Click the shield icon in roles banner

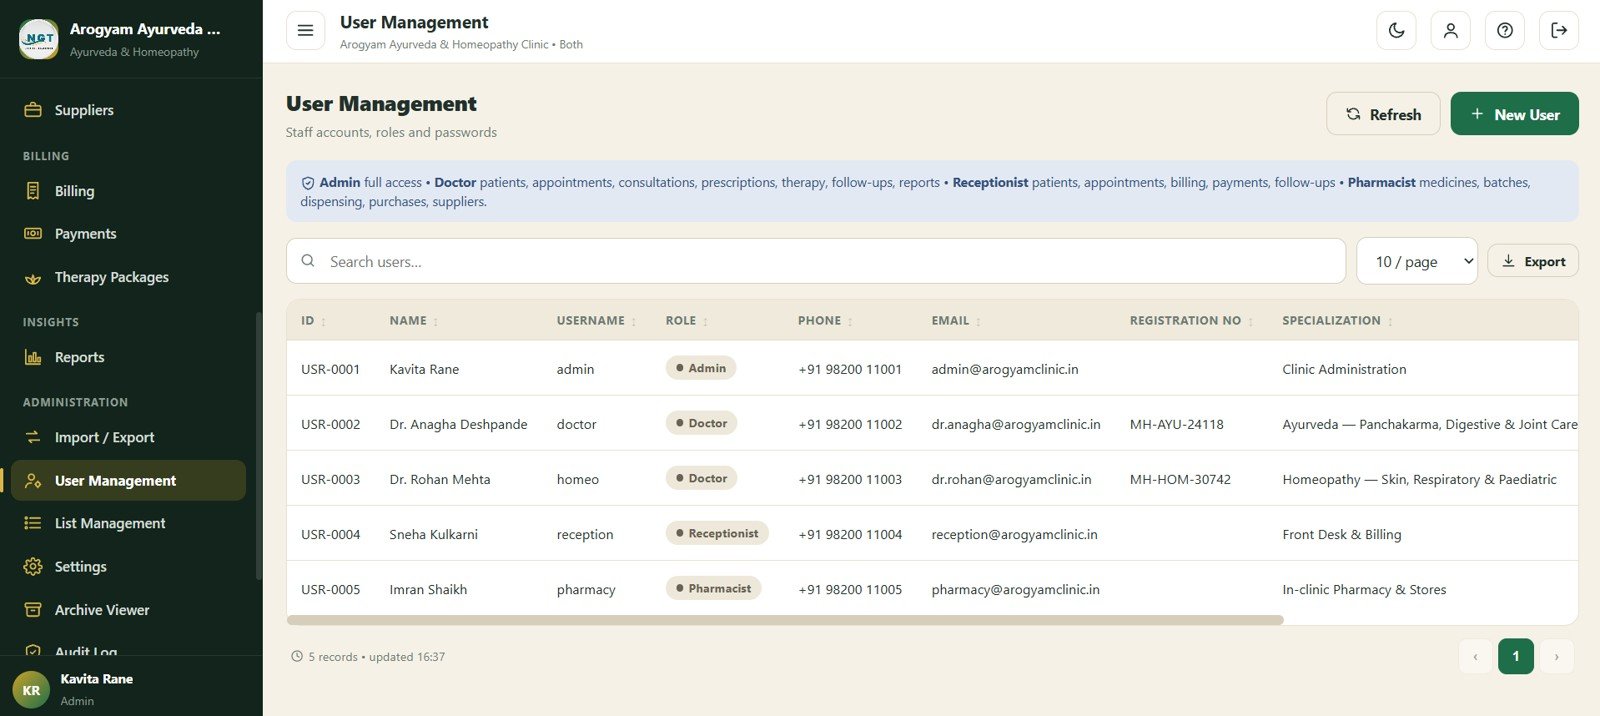(308, 183)
